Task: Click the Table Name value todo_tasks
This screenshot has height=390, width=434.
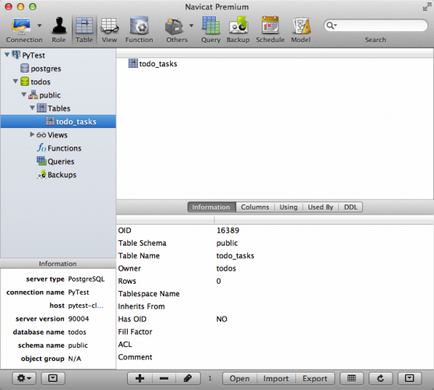Action: pyautogui.click(x=235, y=256)
